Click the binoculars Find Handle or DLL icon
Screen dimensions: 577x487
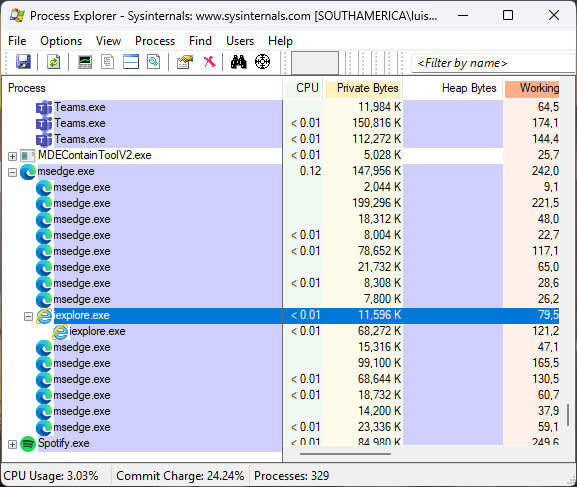pos(238,62)
